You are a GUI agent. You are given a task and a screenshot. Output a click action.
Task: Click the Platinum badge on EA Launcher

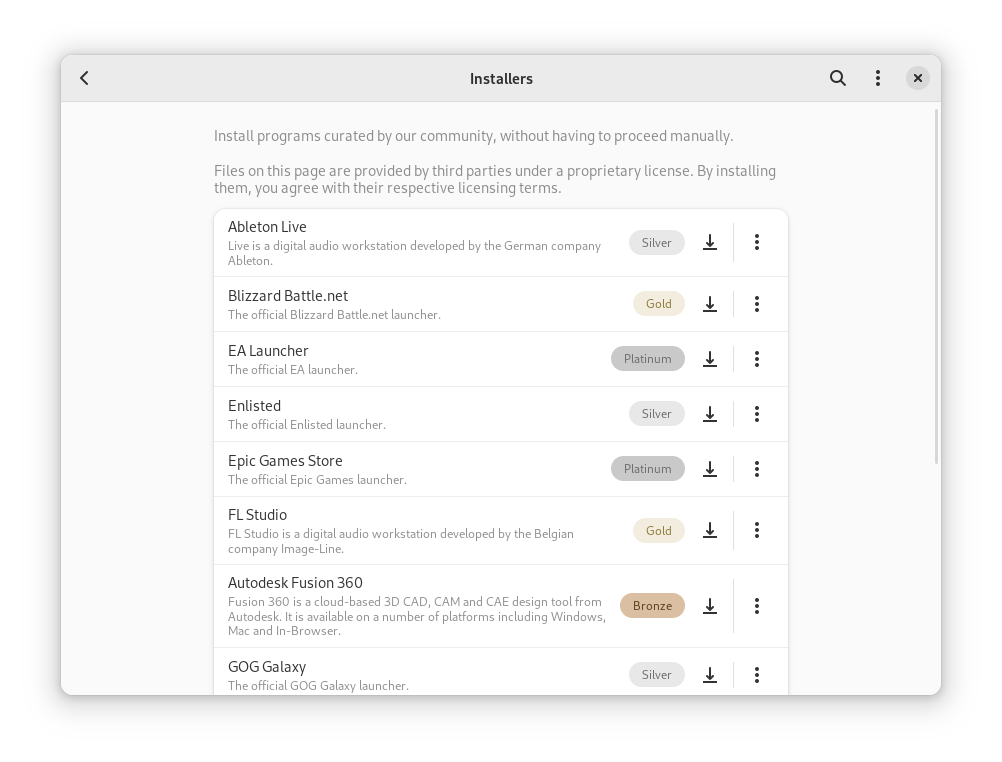pos(647,358)
